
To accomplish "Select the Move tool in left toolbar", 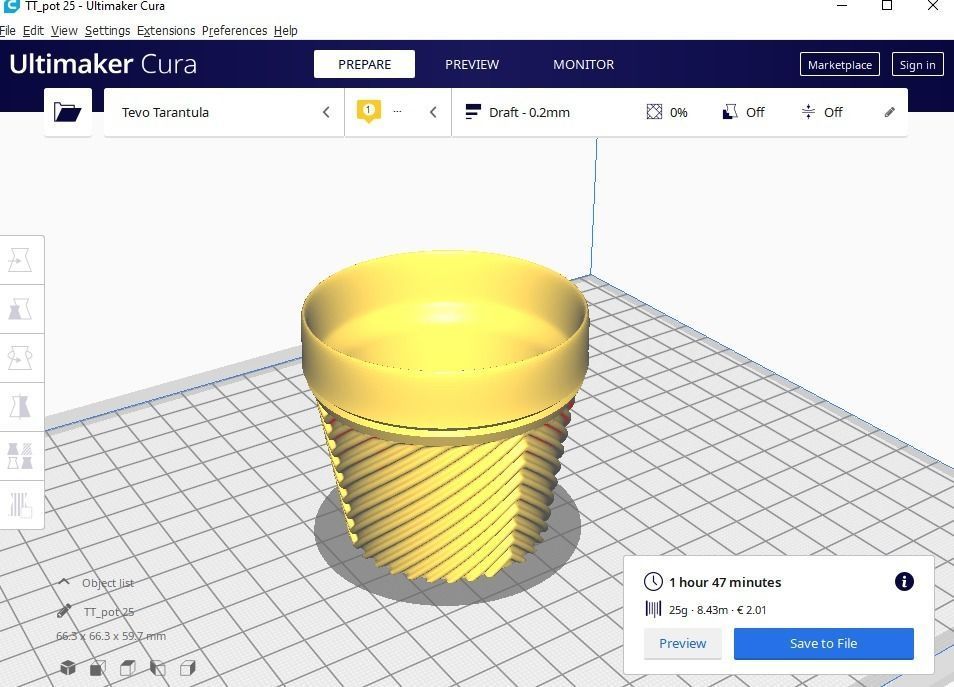I will (x=20, y=260).
